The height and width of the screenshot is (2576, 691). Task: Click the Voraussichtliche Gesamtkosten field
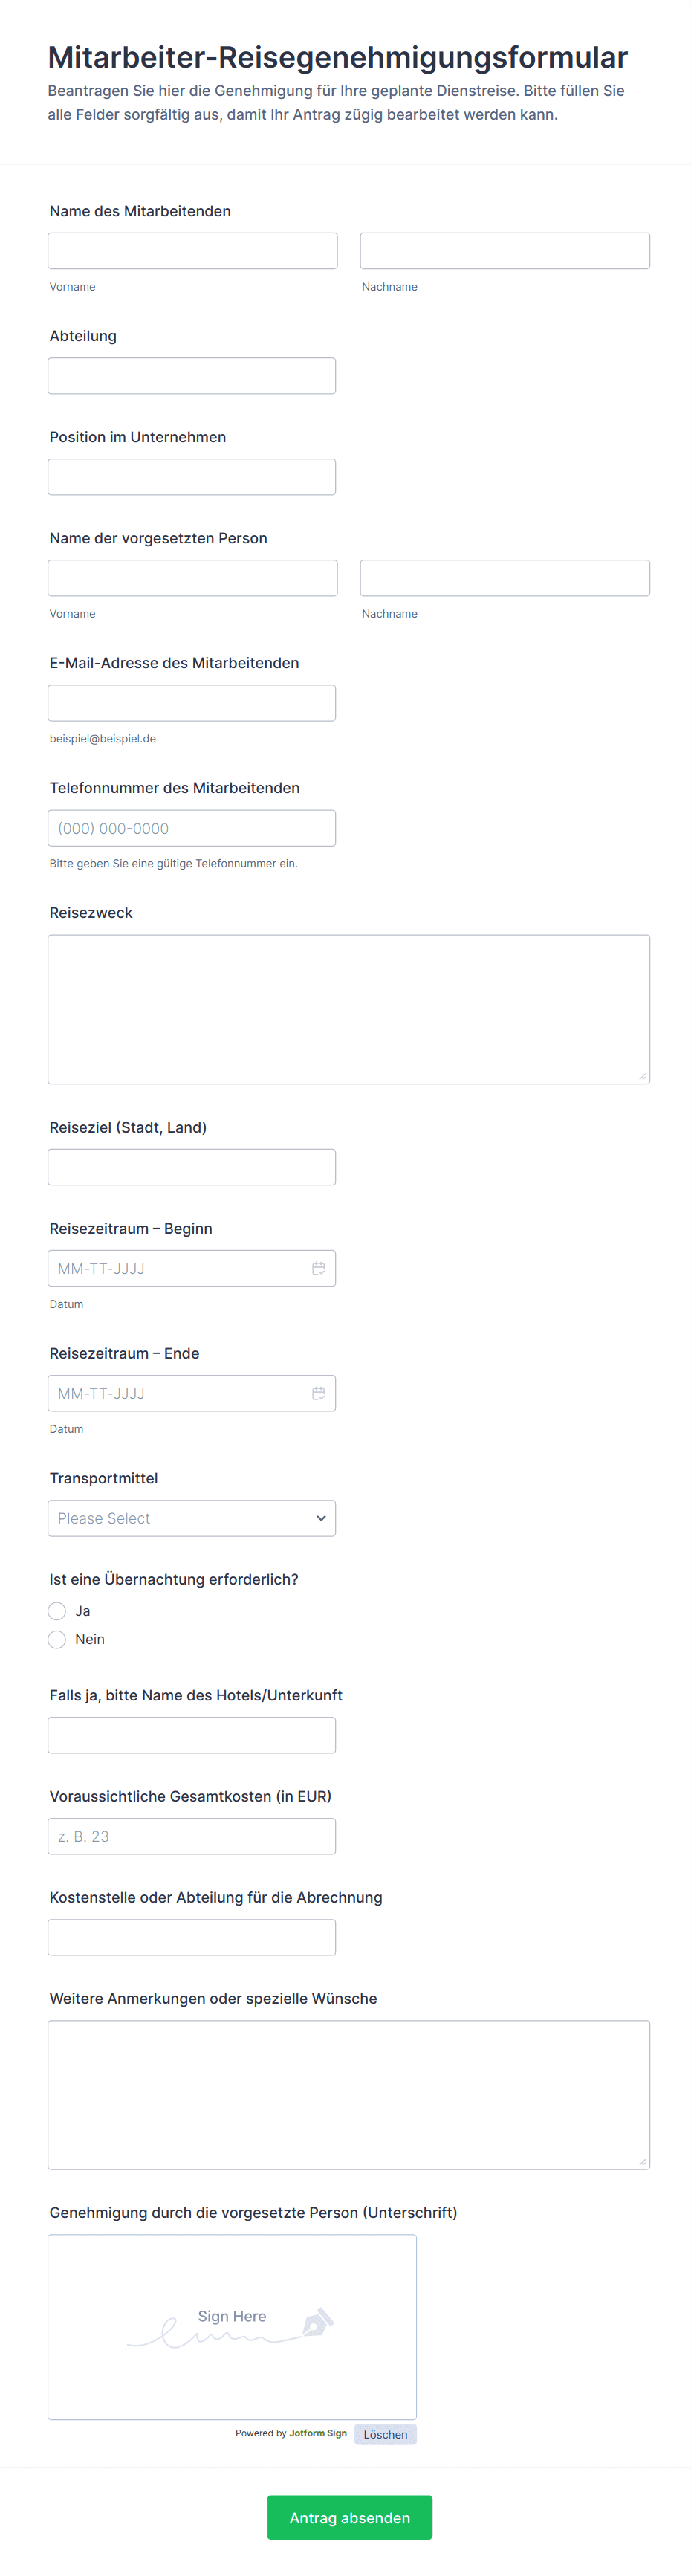192,1836
